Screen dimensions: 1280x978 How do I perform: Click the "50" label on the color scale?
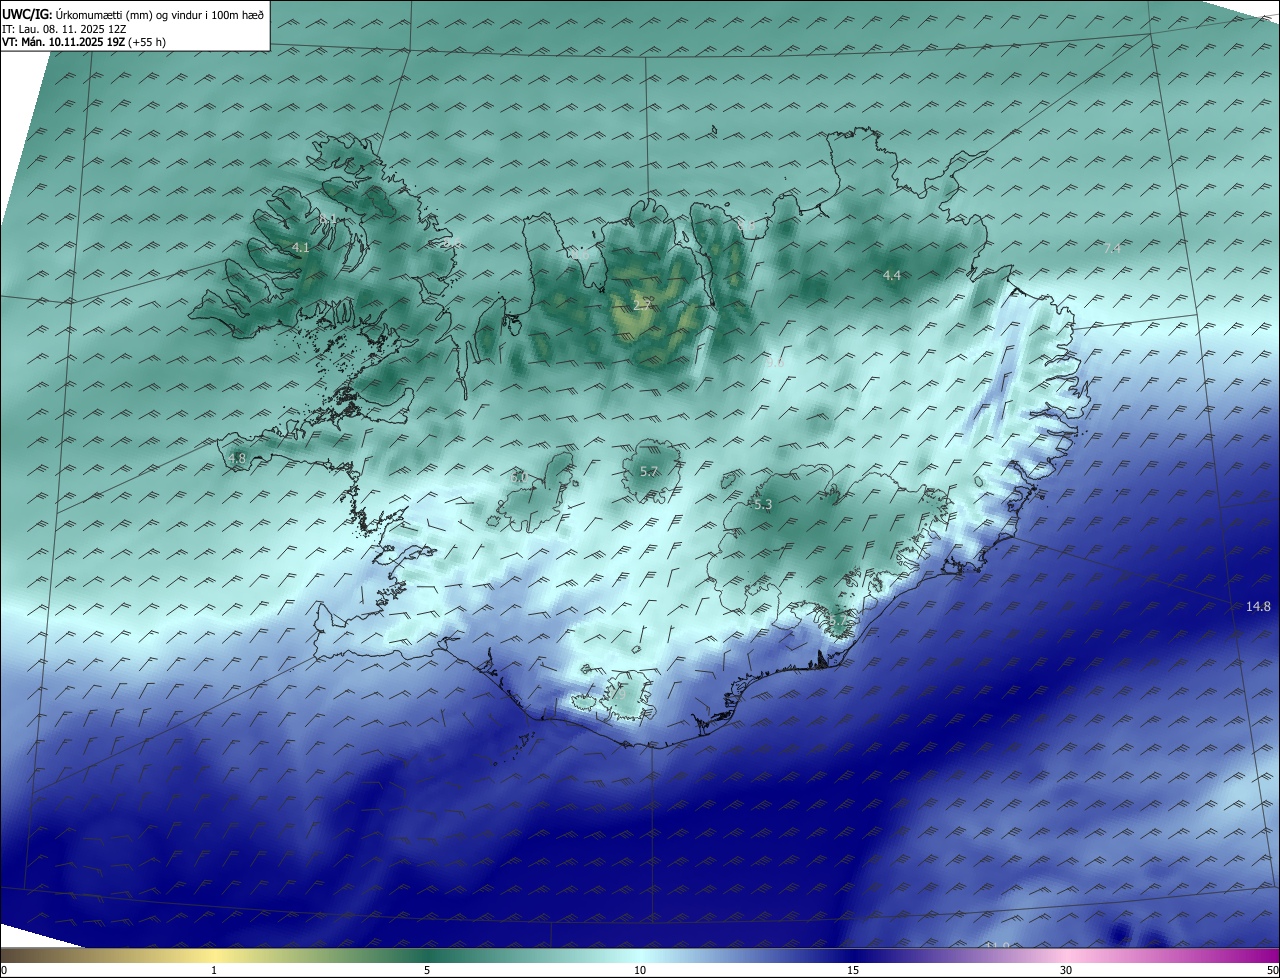pos(1272,970)
